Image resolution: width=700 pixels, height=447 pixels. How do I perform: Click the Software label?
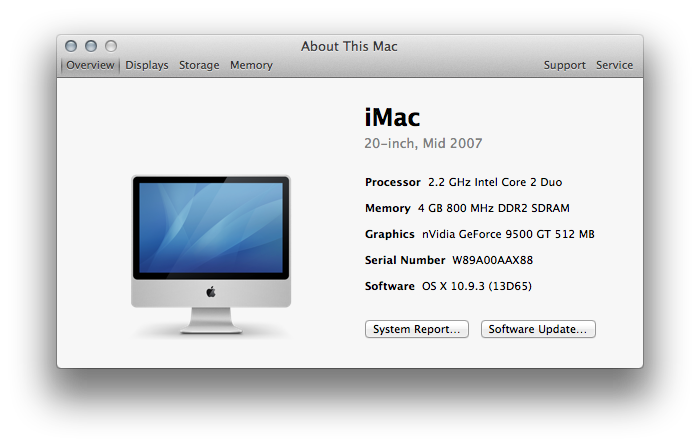tap(390, 286)
